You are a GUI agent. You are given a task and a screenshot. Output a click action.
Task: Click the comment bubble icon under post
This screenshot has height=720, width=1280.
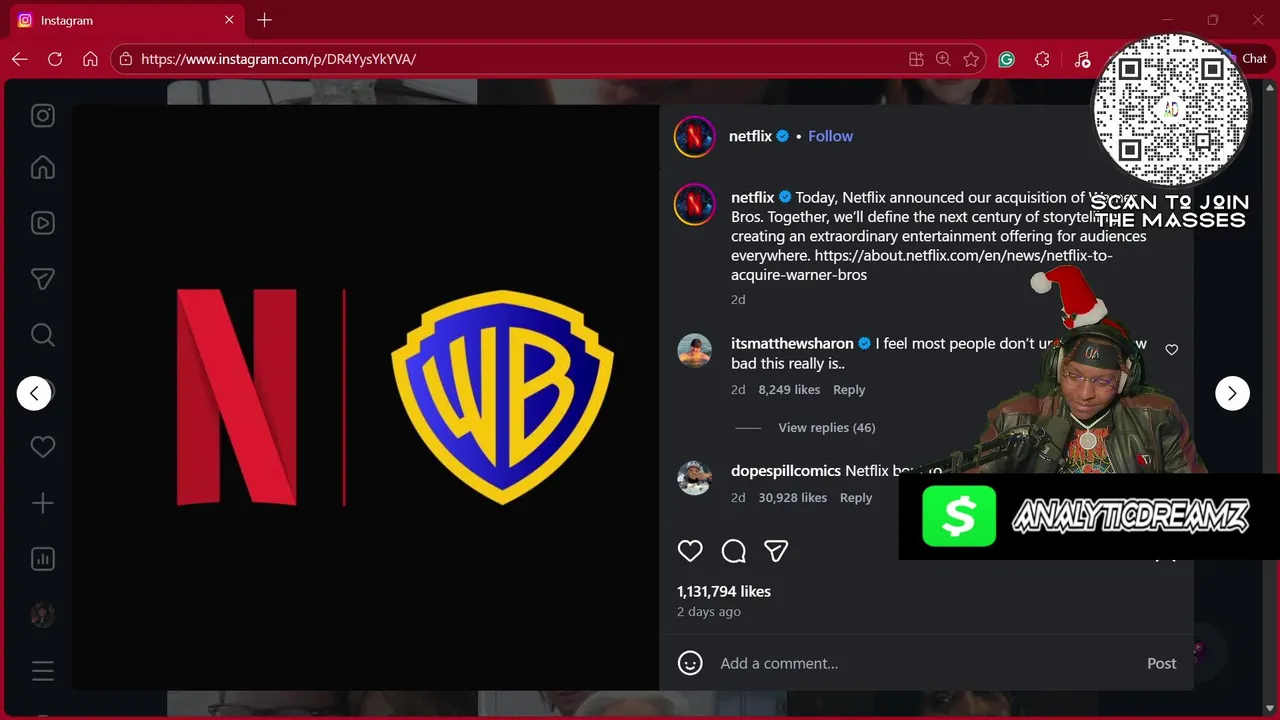click(x=734, y=551)
